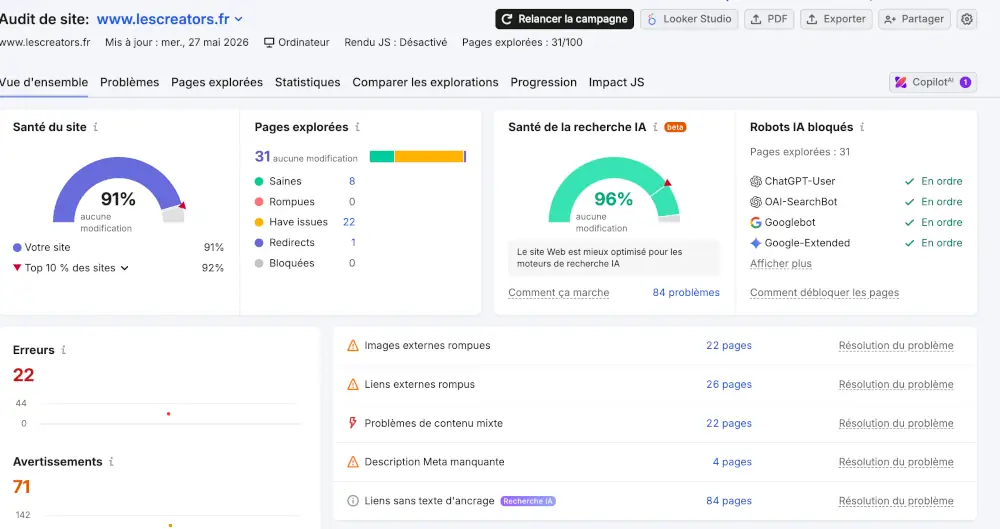Click 'Rendu JS : Désactivé' text
The image size is (1000, 529).
pos(395,43)
